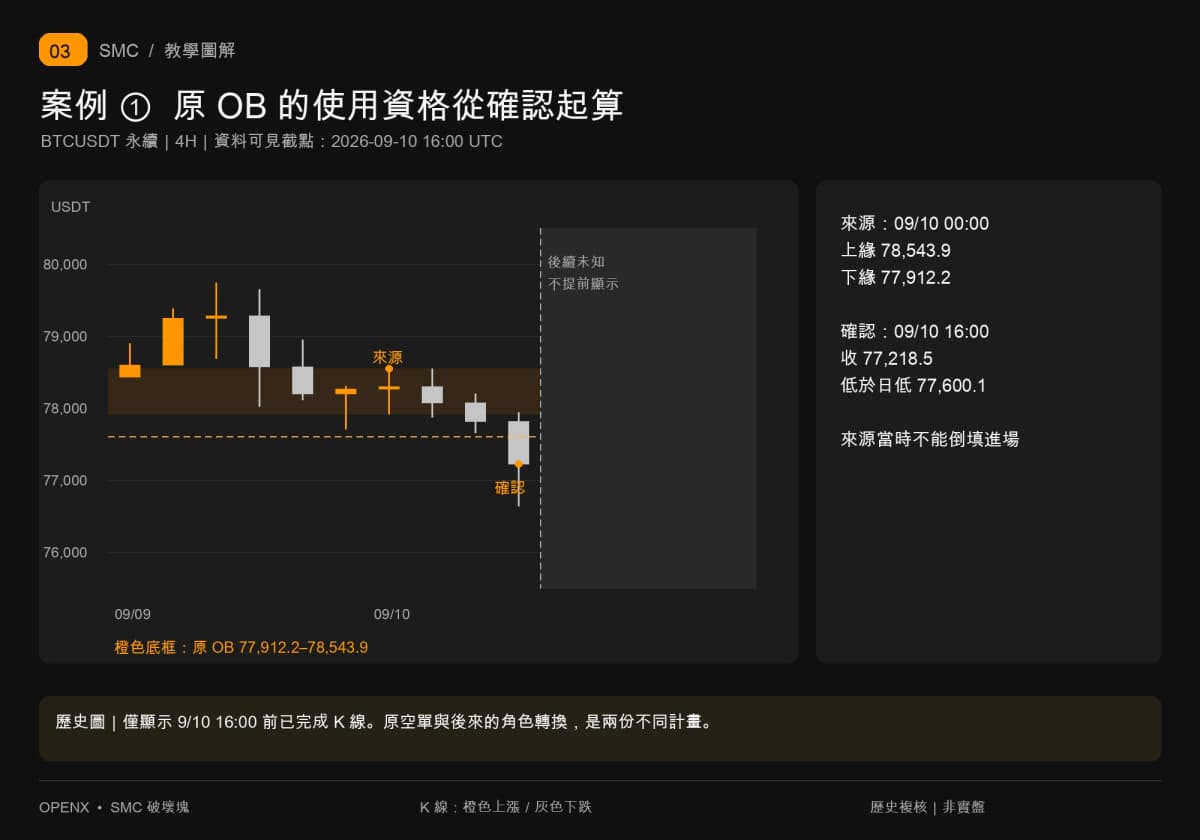Click the orange dot on the 確認 candle
1200x840 pixels.
click(518, 464)
